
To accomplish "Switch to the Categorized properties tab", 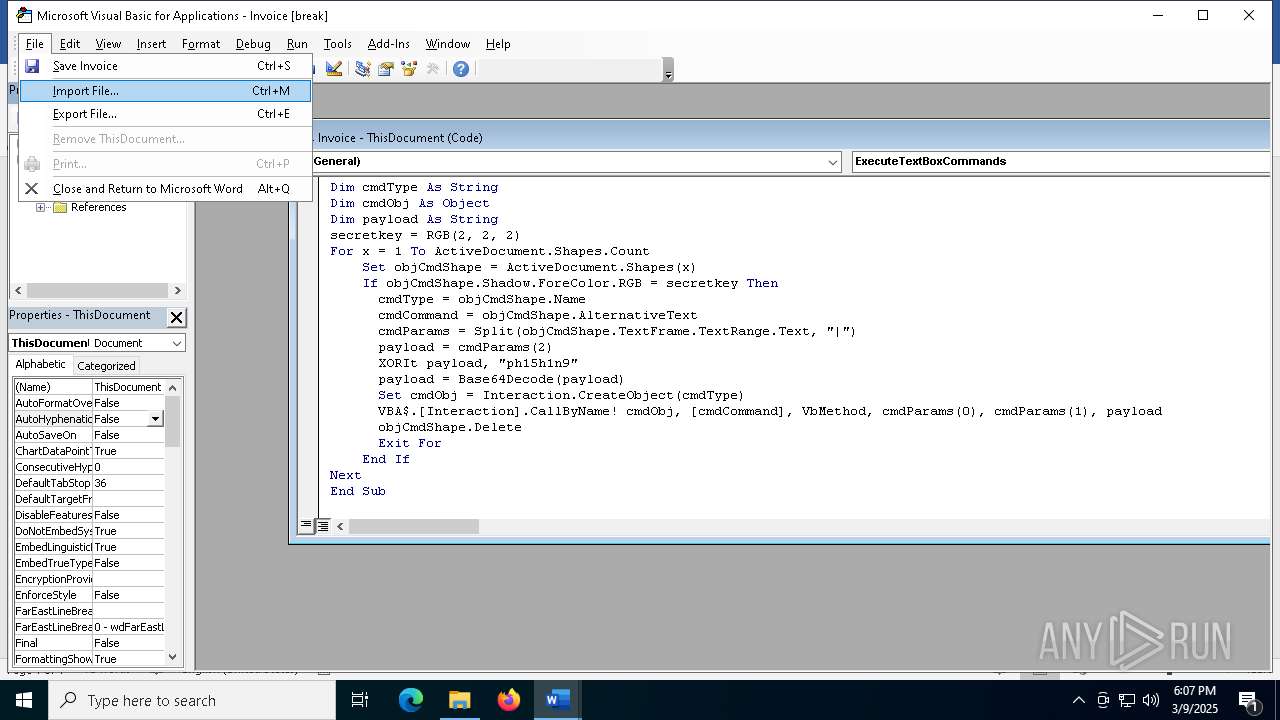I will [106, 366].
